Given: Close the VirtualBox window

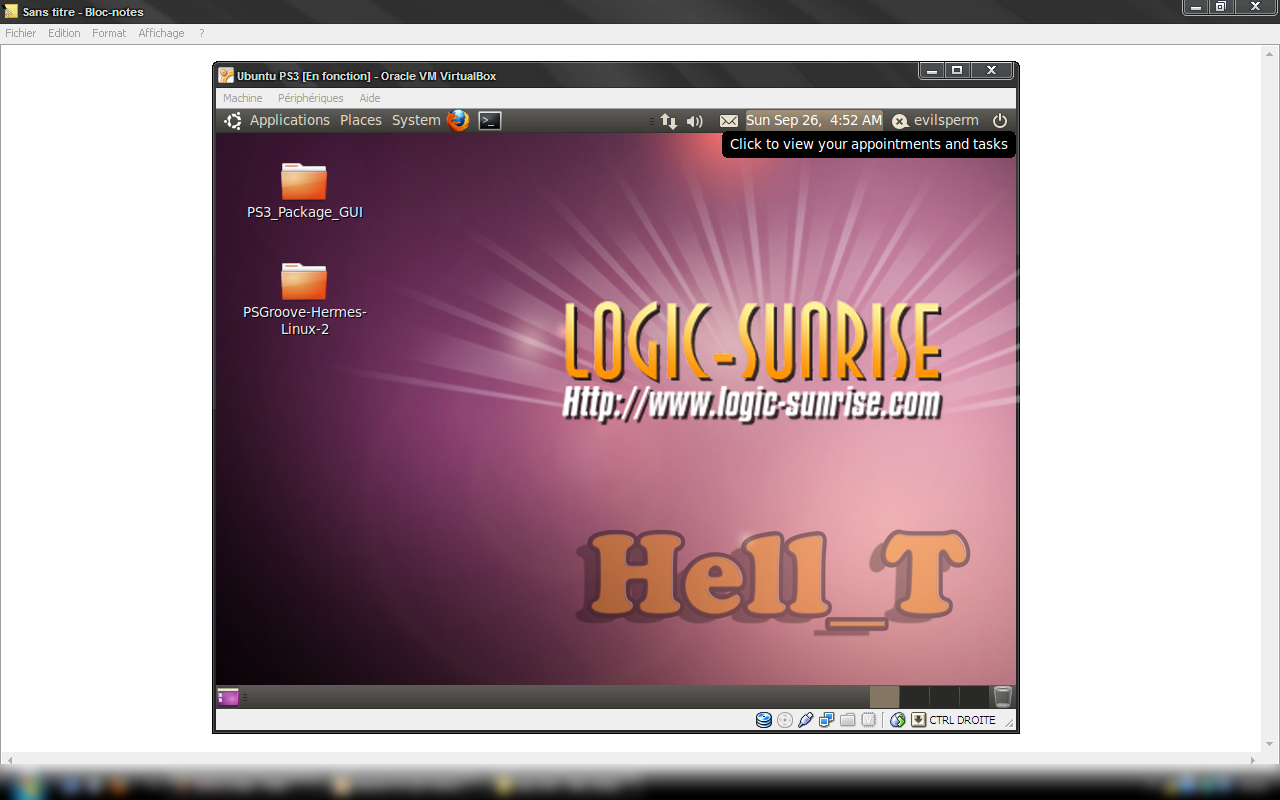Looking at the screenshot, I should point(991,71).
